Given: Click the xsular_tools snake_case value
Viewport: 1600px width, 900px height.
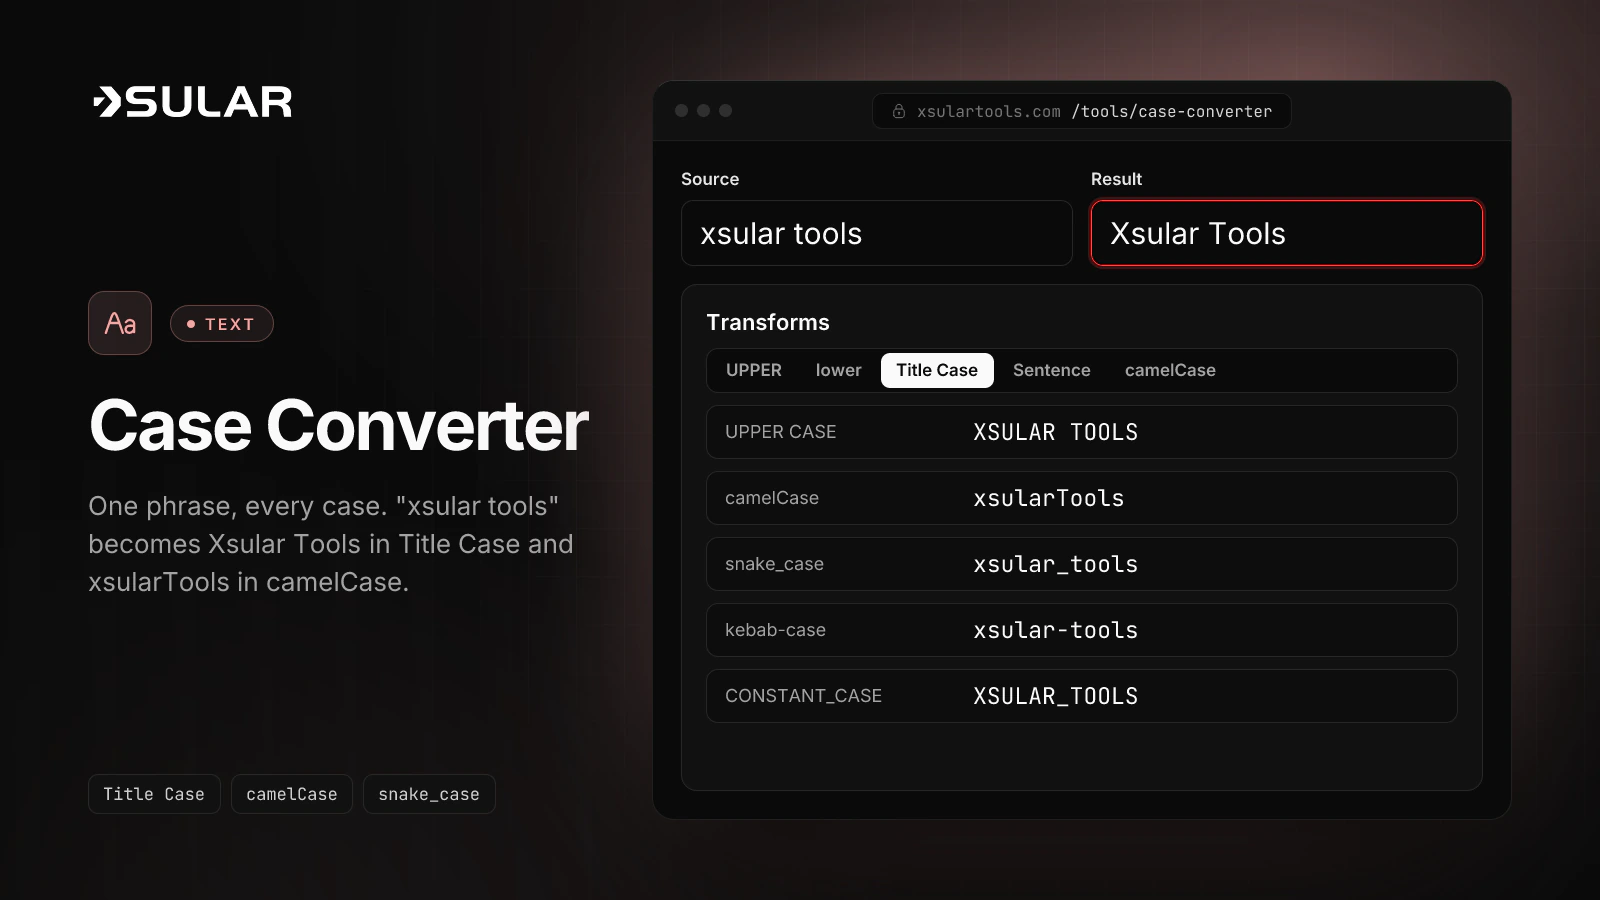Looking at the screenshot, I should pyautogui.click(x=1055, y=564).
